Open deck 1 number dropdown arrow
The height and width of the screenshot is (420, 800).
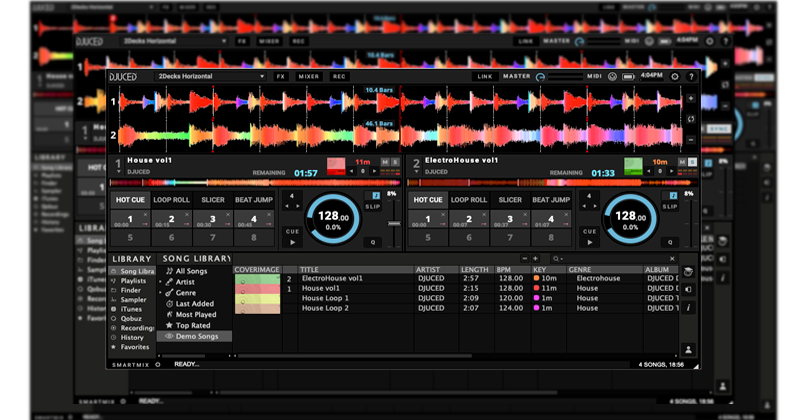click(118, 172)
